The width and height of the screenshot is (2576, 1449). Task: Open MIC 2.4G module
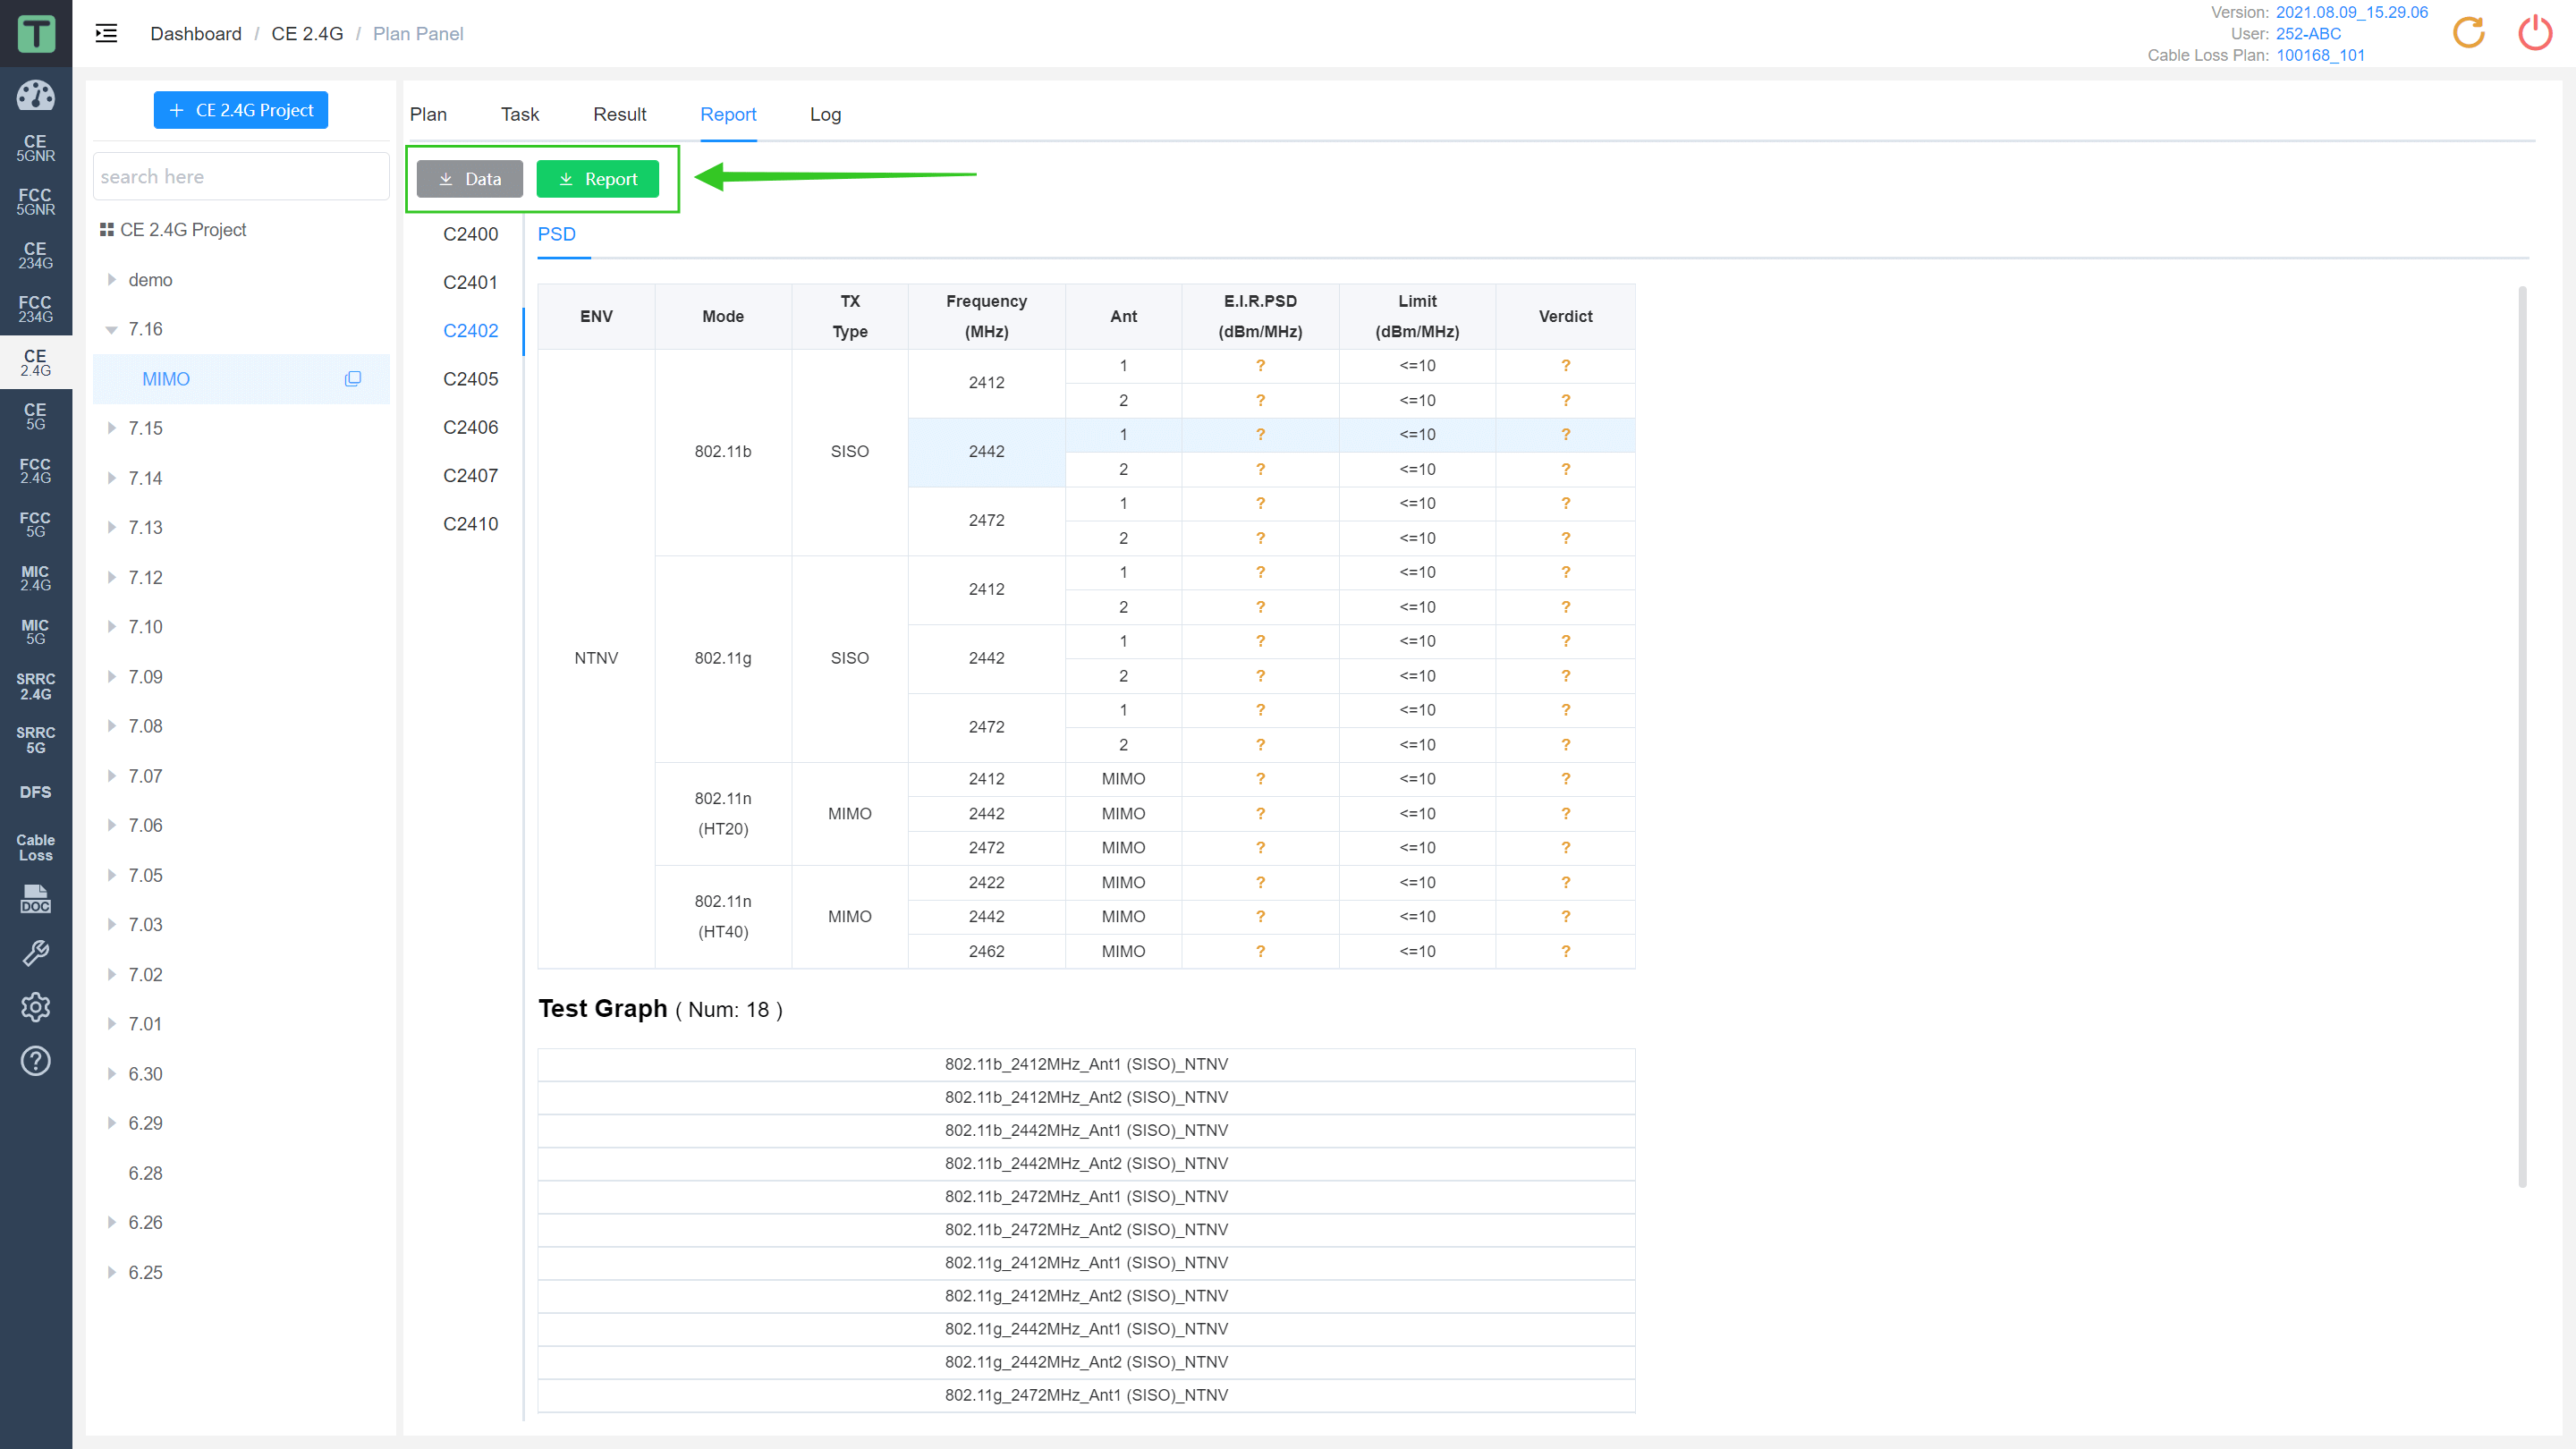pos(36,578)
